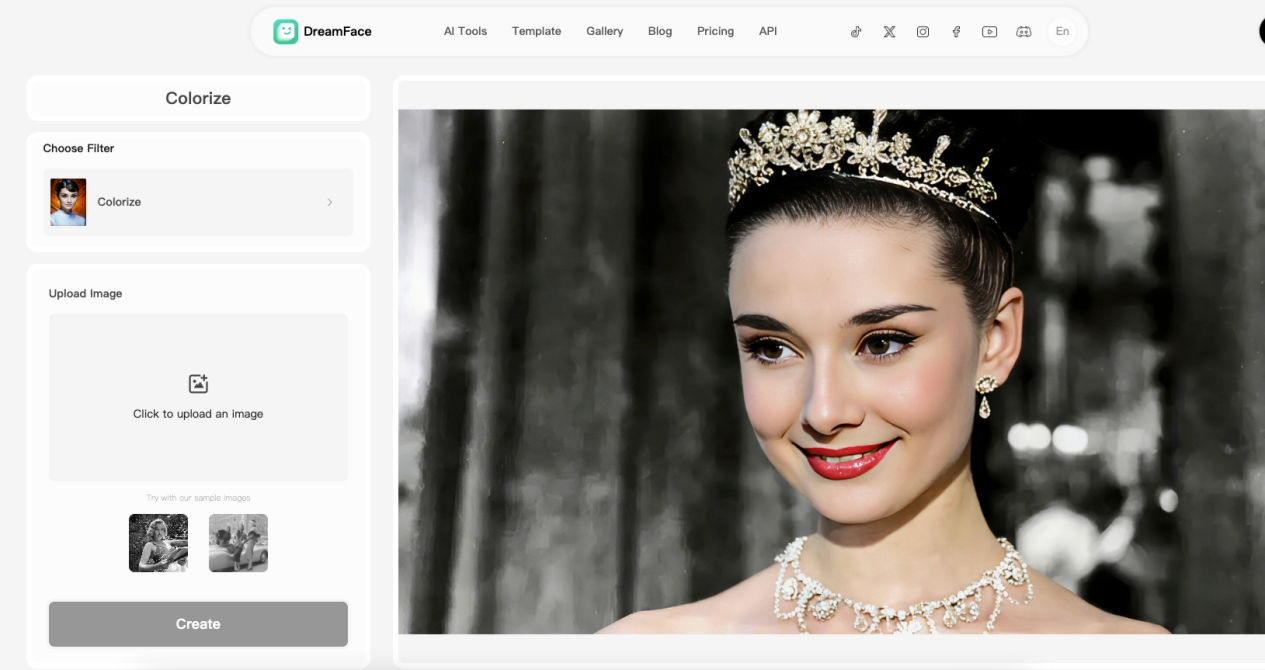Screen dimensions: 1265x670
Task: Click the DreamFace logo icon
Action: coord(287,31)
